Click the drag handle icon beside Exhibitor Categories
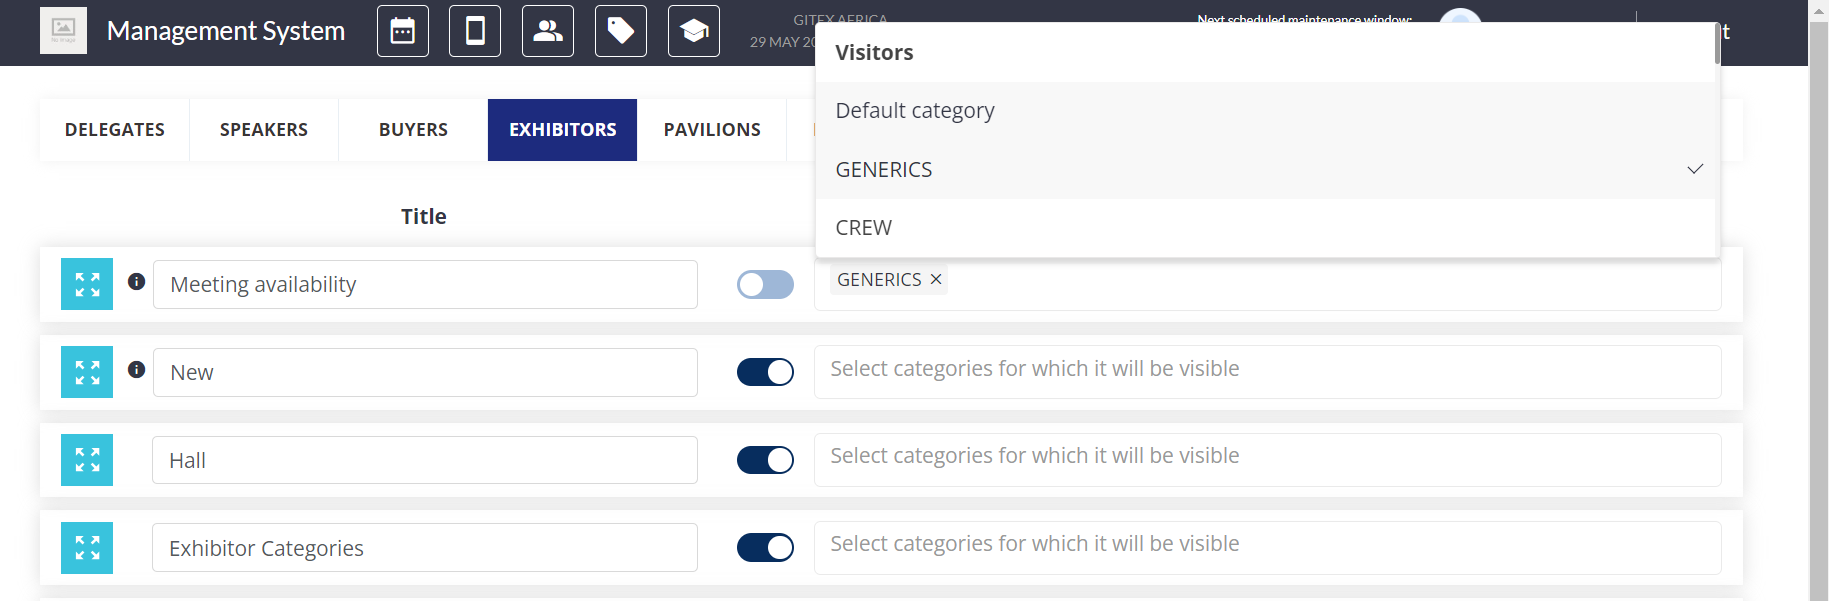1829x601 pixels. tap(87, 548)
